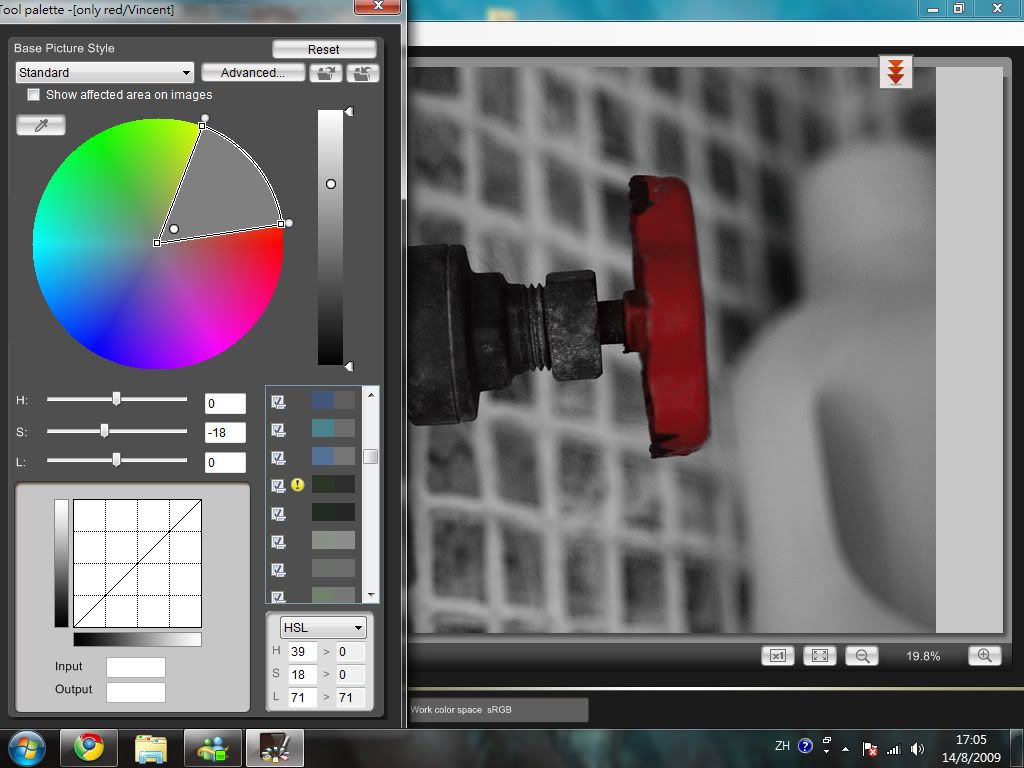
Task: Open the Advanced settings dialog
Action: click(x=252, y=73)
